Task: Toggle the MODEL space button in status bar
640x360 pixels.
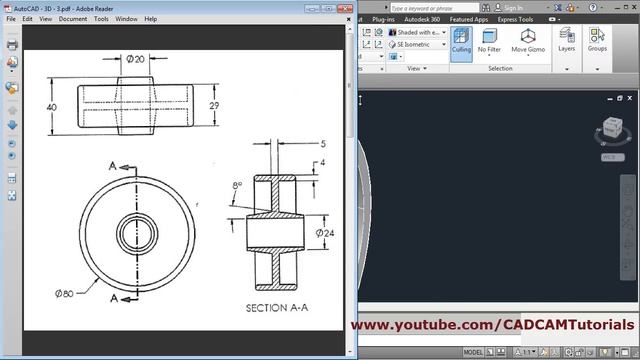Action: 473,352
